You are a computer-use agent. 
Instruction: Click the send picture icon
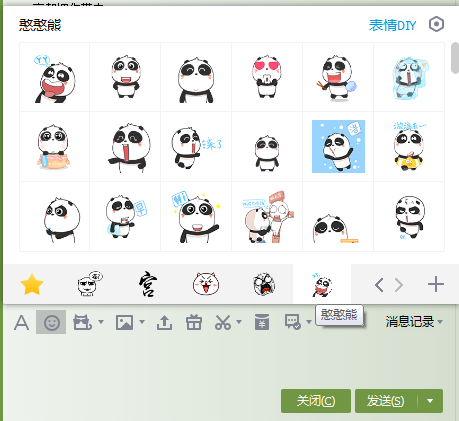(x=124, y=322)
